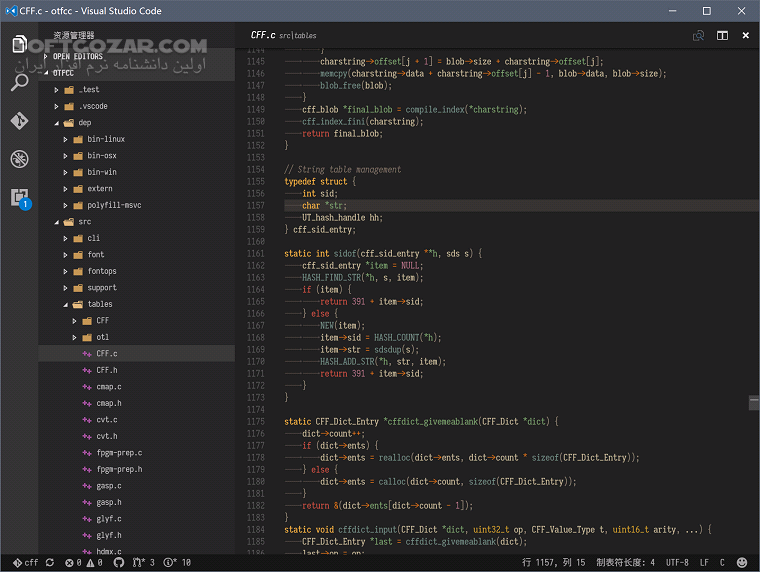Expand the bin-win folder
Screen dimensions: 760x572
coord(137,172)
